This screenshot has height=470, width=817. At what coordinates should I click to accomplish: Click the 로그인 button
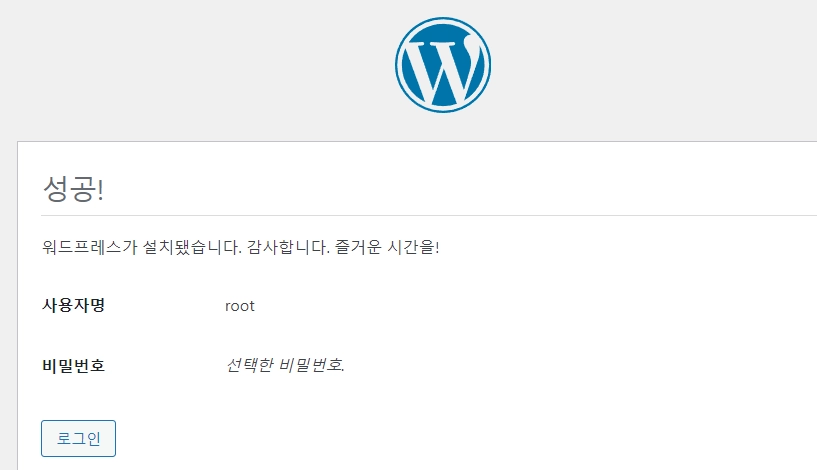(x=78, y=438)
